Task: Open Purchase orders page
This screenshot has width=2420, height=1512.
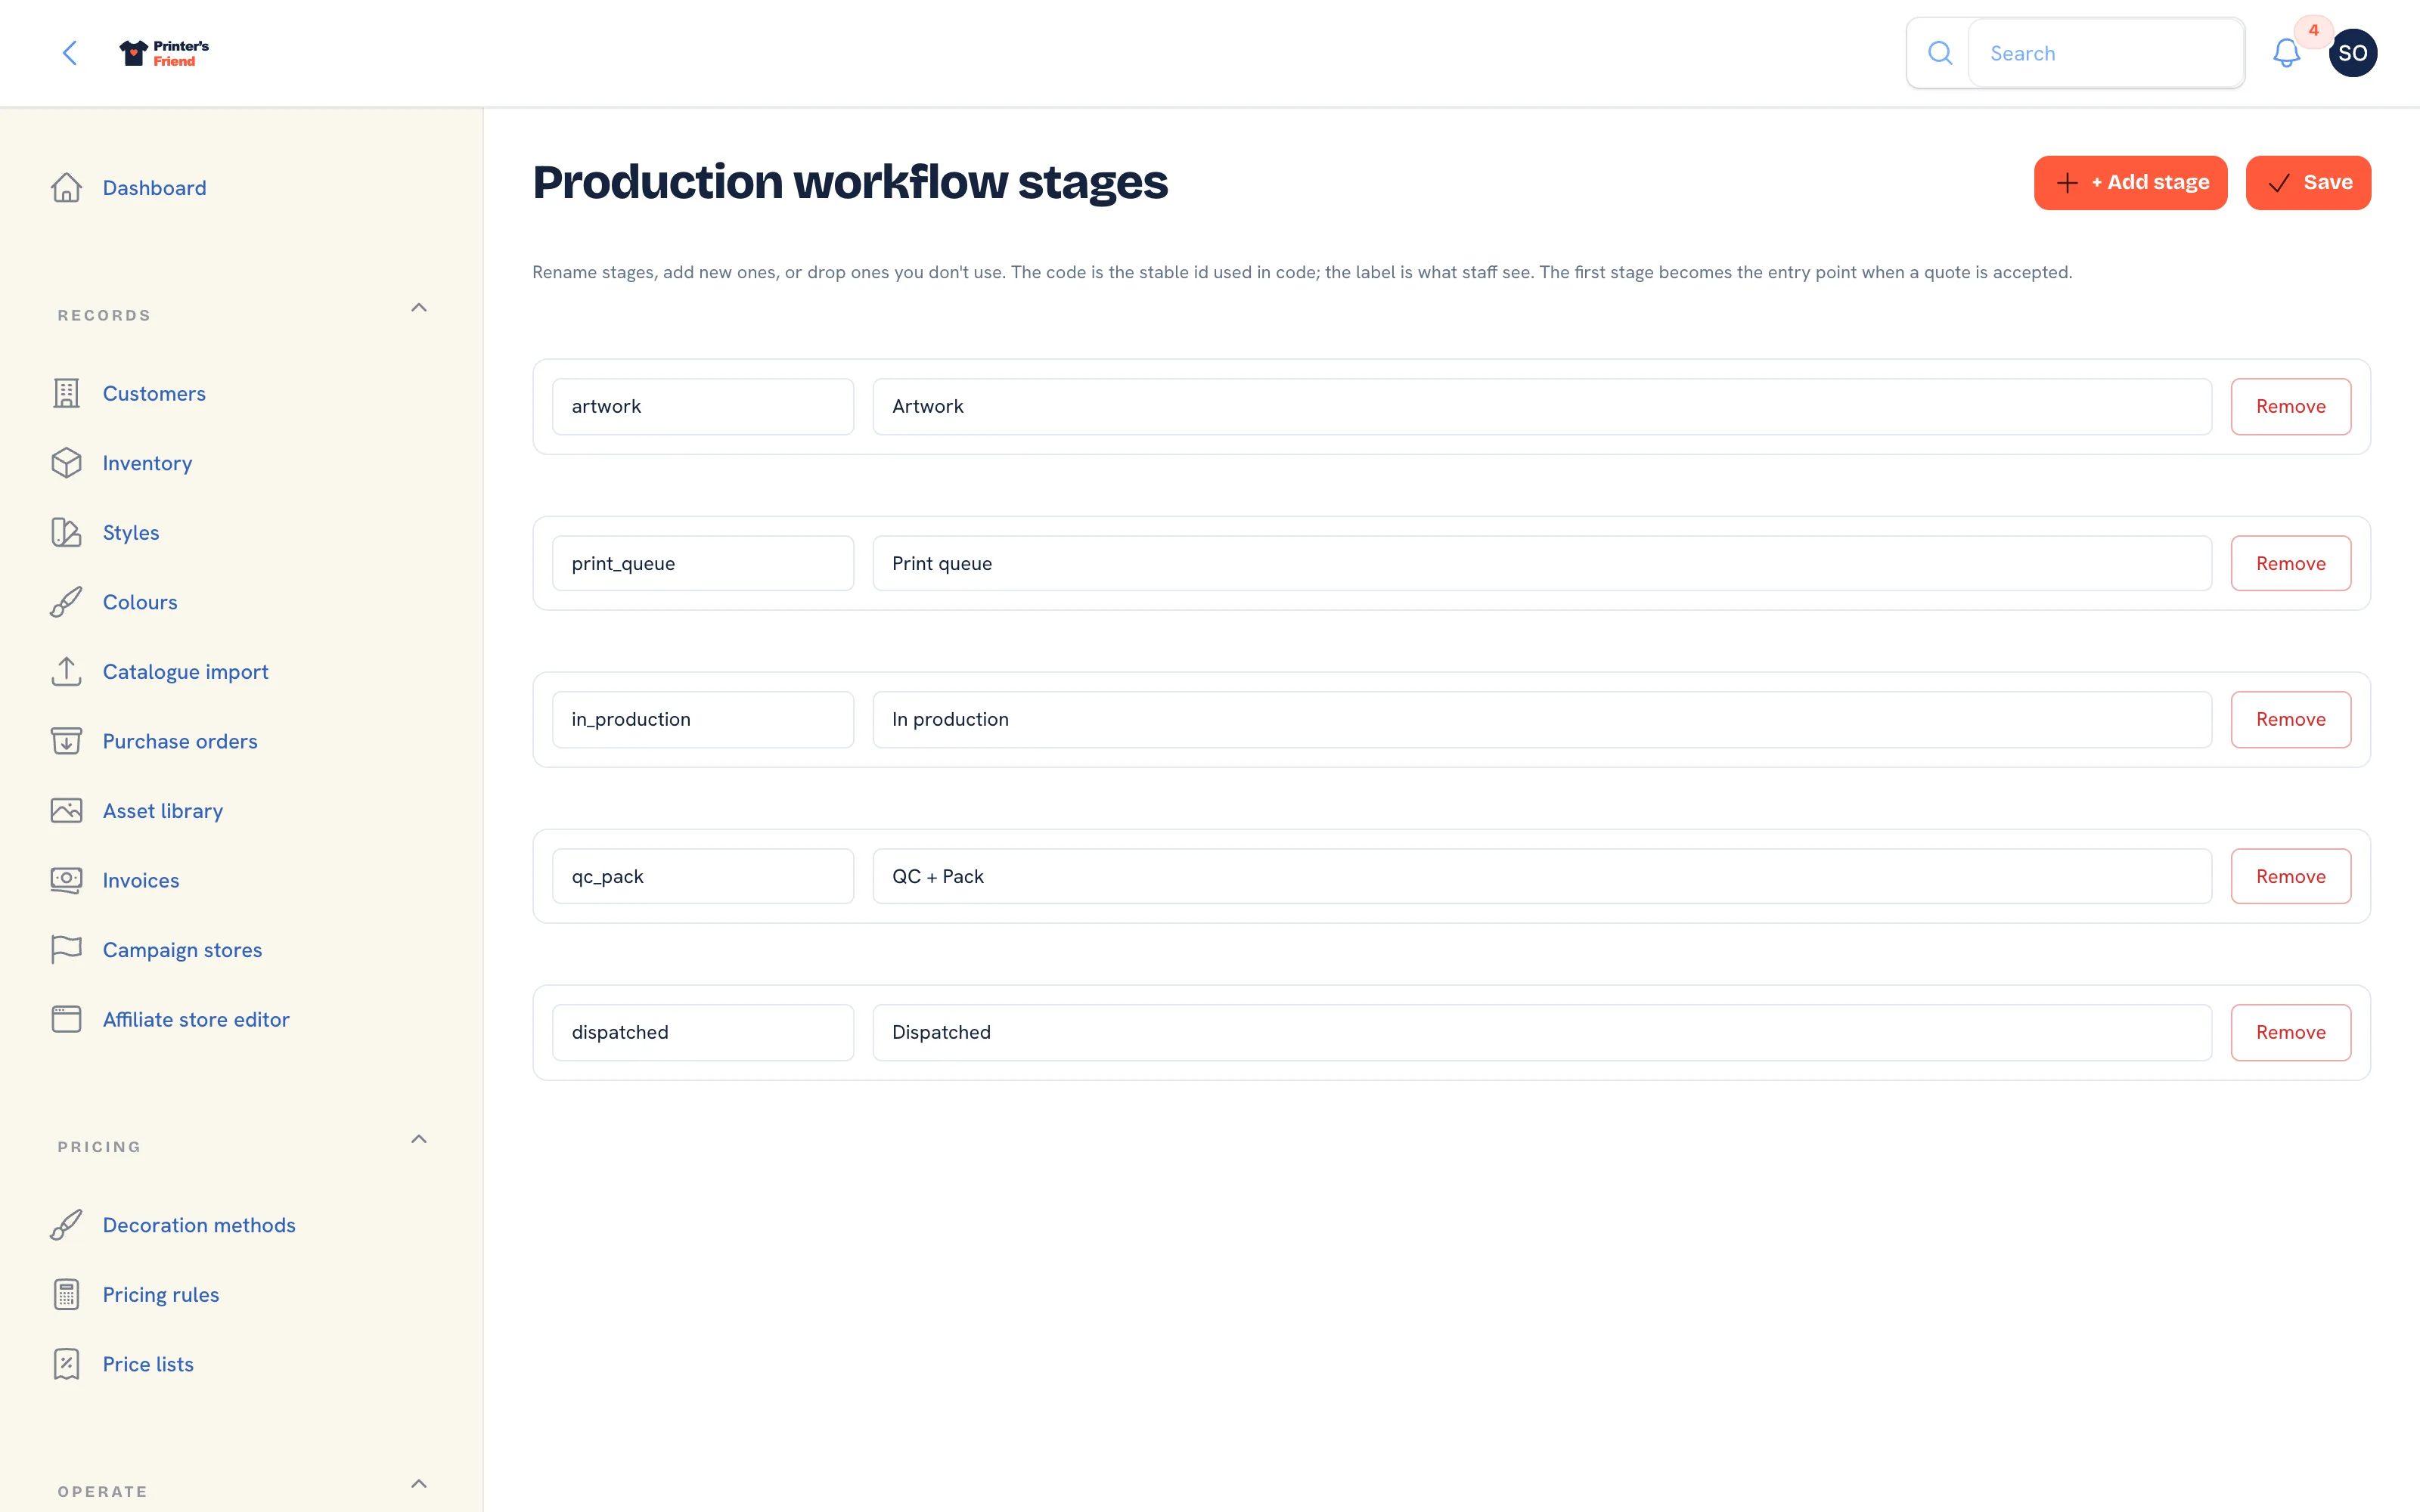Action: point(180,741)
